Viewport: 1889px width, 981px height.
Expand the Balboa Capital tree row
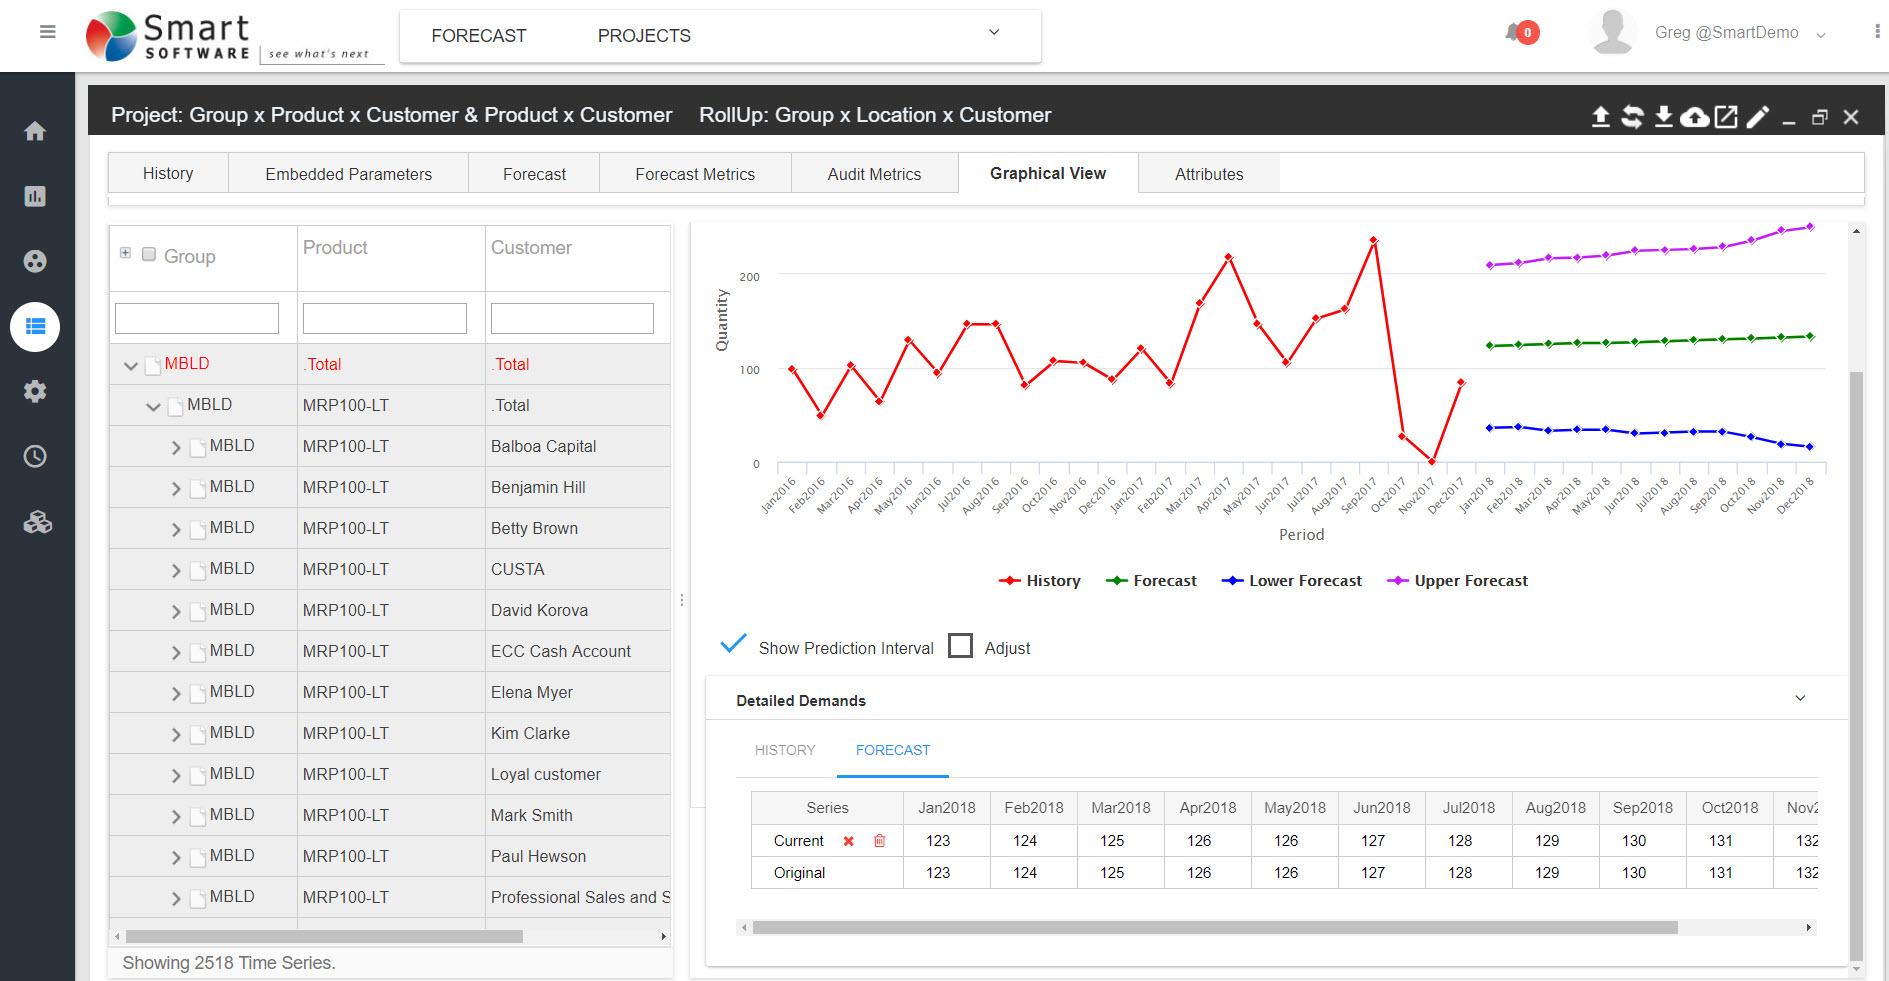coord(176,448)
